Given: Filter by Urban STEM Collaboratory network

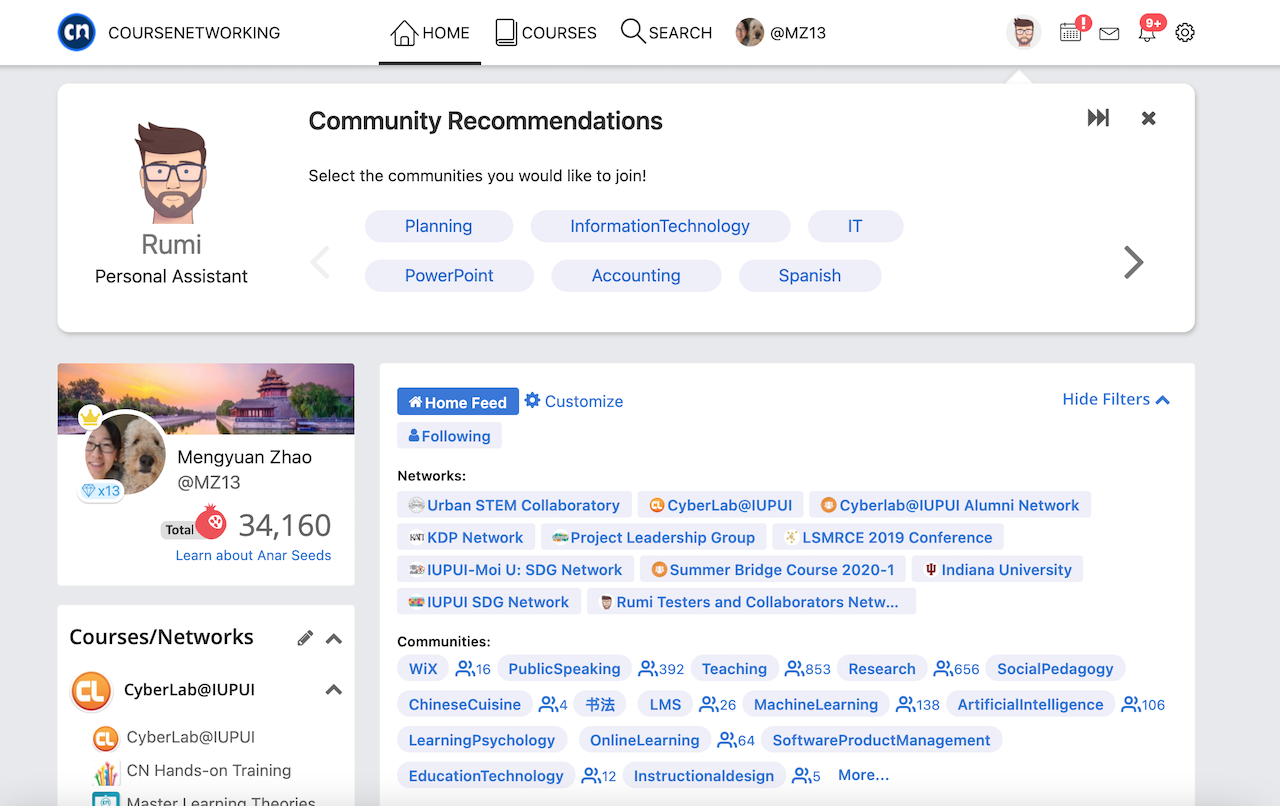Looking at the screenshot, I should [x=514, y=505].
